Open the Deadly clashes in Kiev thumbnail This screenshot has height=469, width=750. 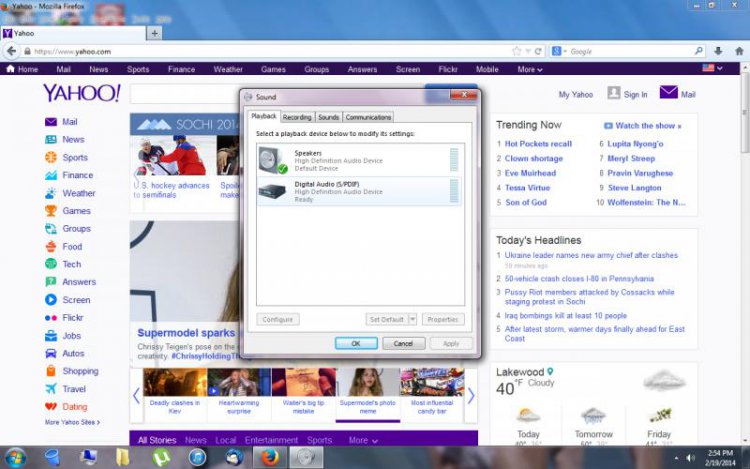click(175, 391)
